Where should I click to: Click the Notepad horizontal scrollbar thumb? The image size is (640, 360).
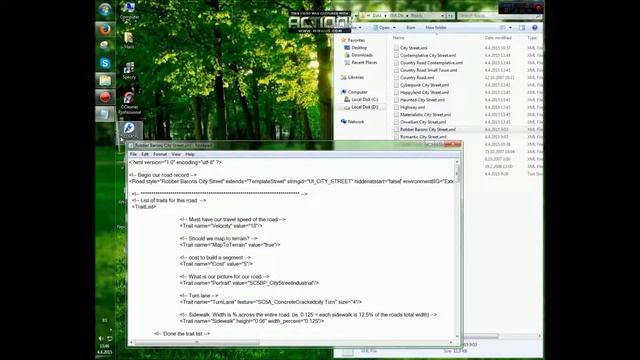[197, 342]
